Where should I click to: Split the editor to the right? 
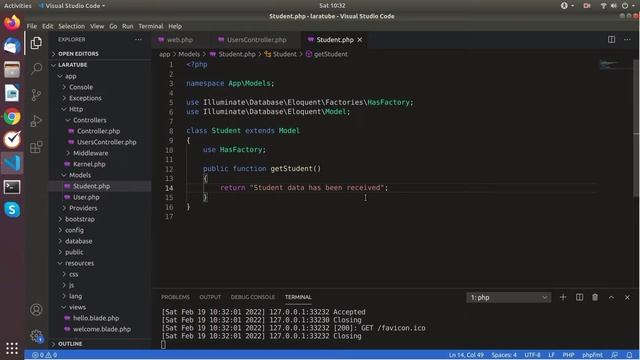click(x=611, y=40)
